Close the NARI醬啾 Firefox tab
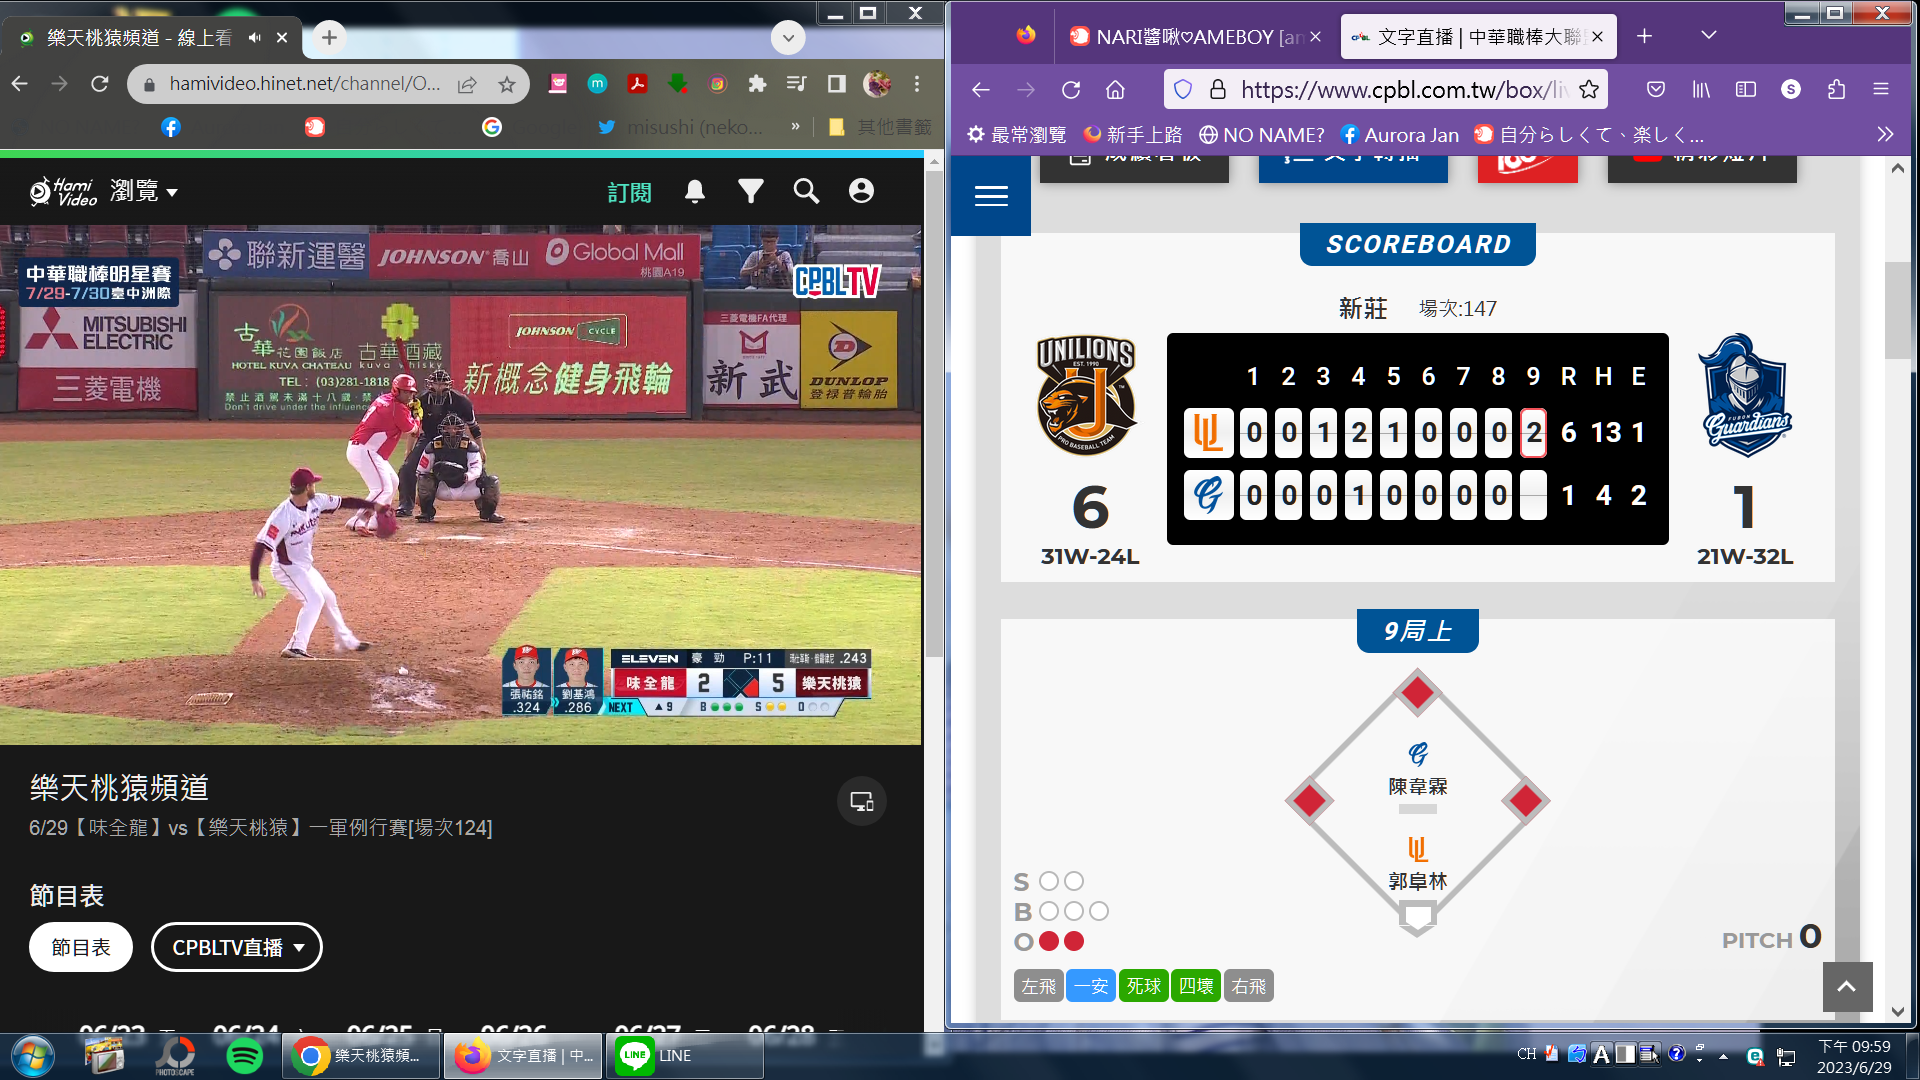 click(1316, 37)
